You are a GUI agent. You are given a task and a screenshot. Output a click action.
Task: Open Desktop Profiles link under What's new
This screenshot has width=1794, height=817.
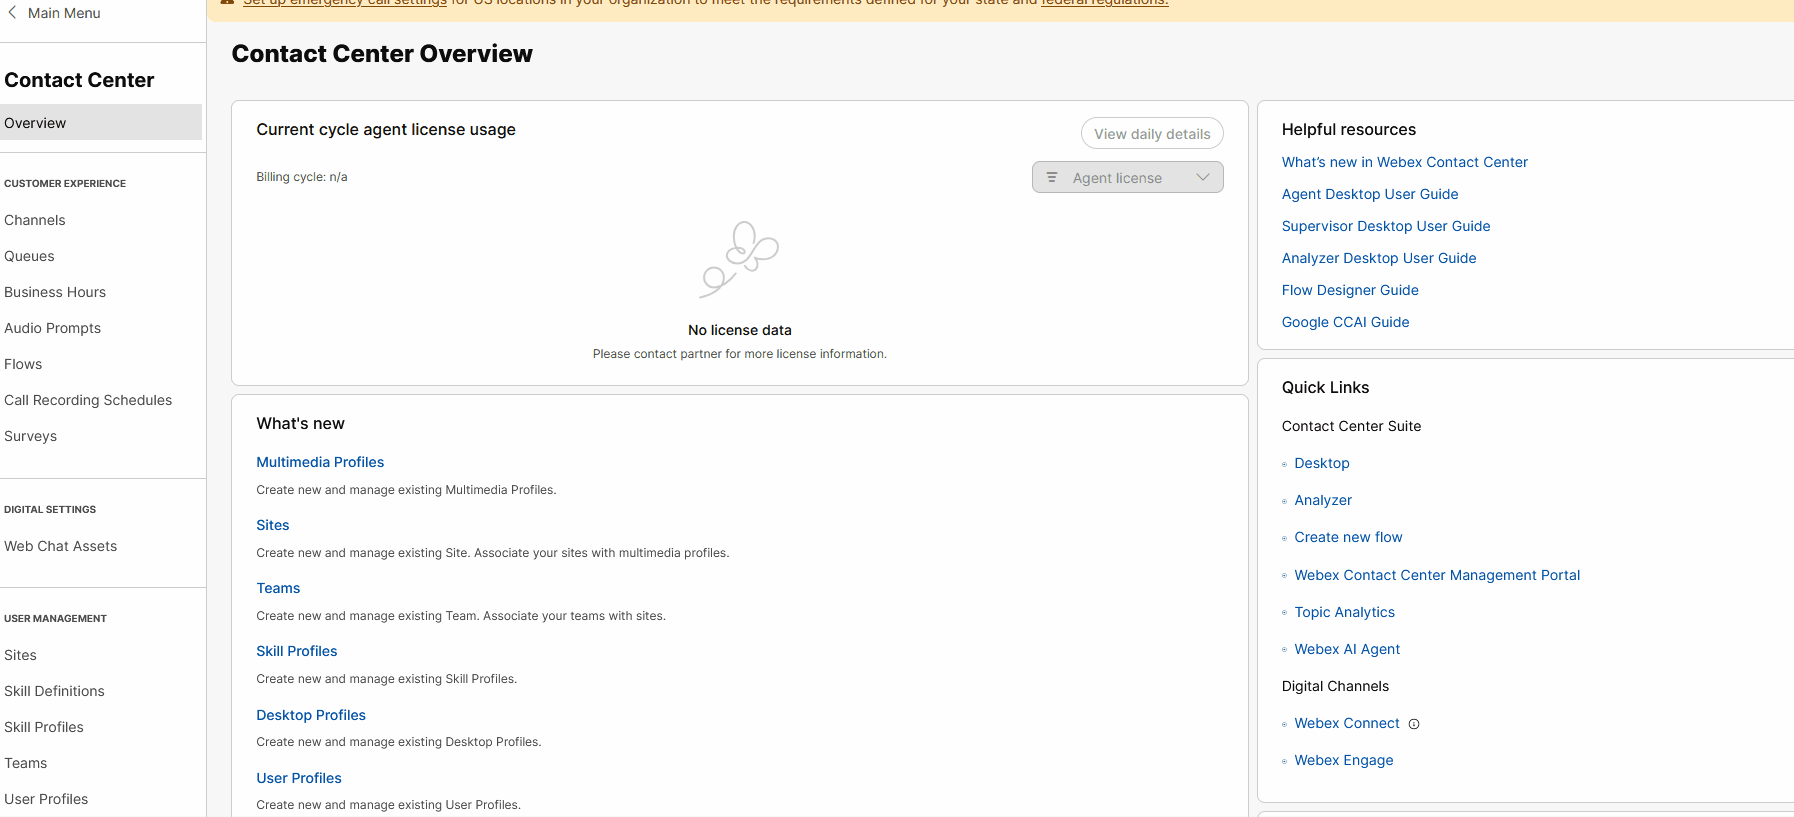[311, 715]
